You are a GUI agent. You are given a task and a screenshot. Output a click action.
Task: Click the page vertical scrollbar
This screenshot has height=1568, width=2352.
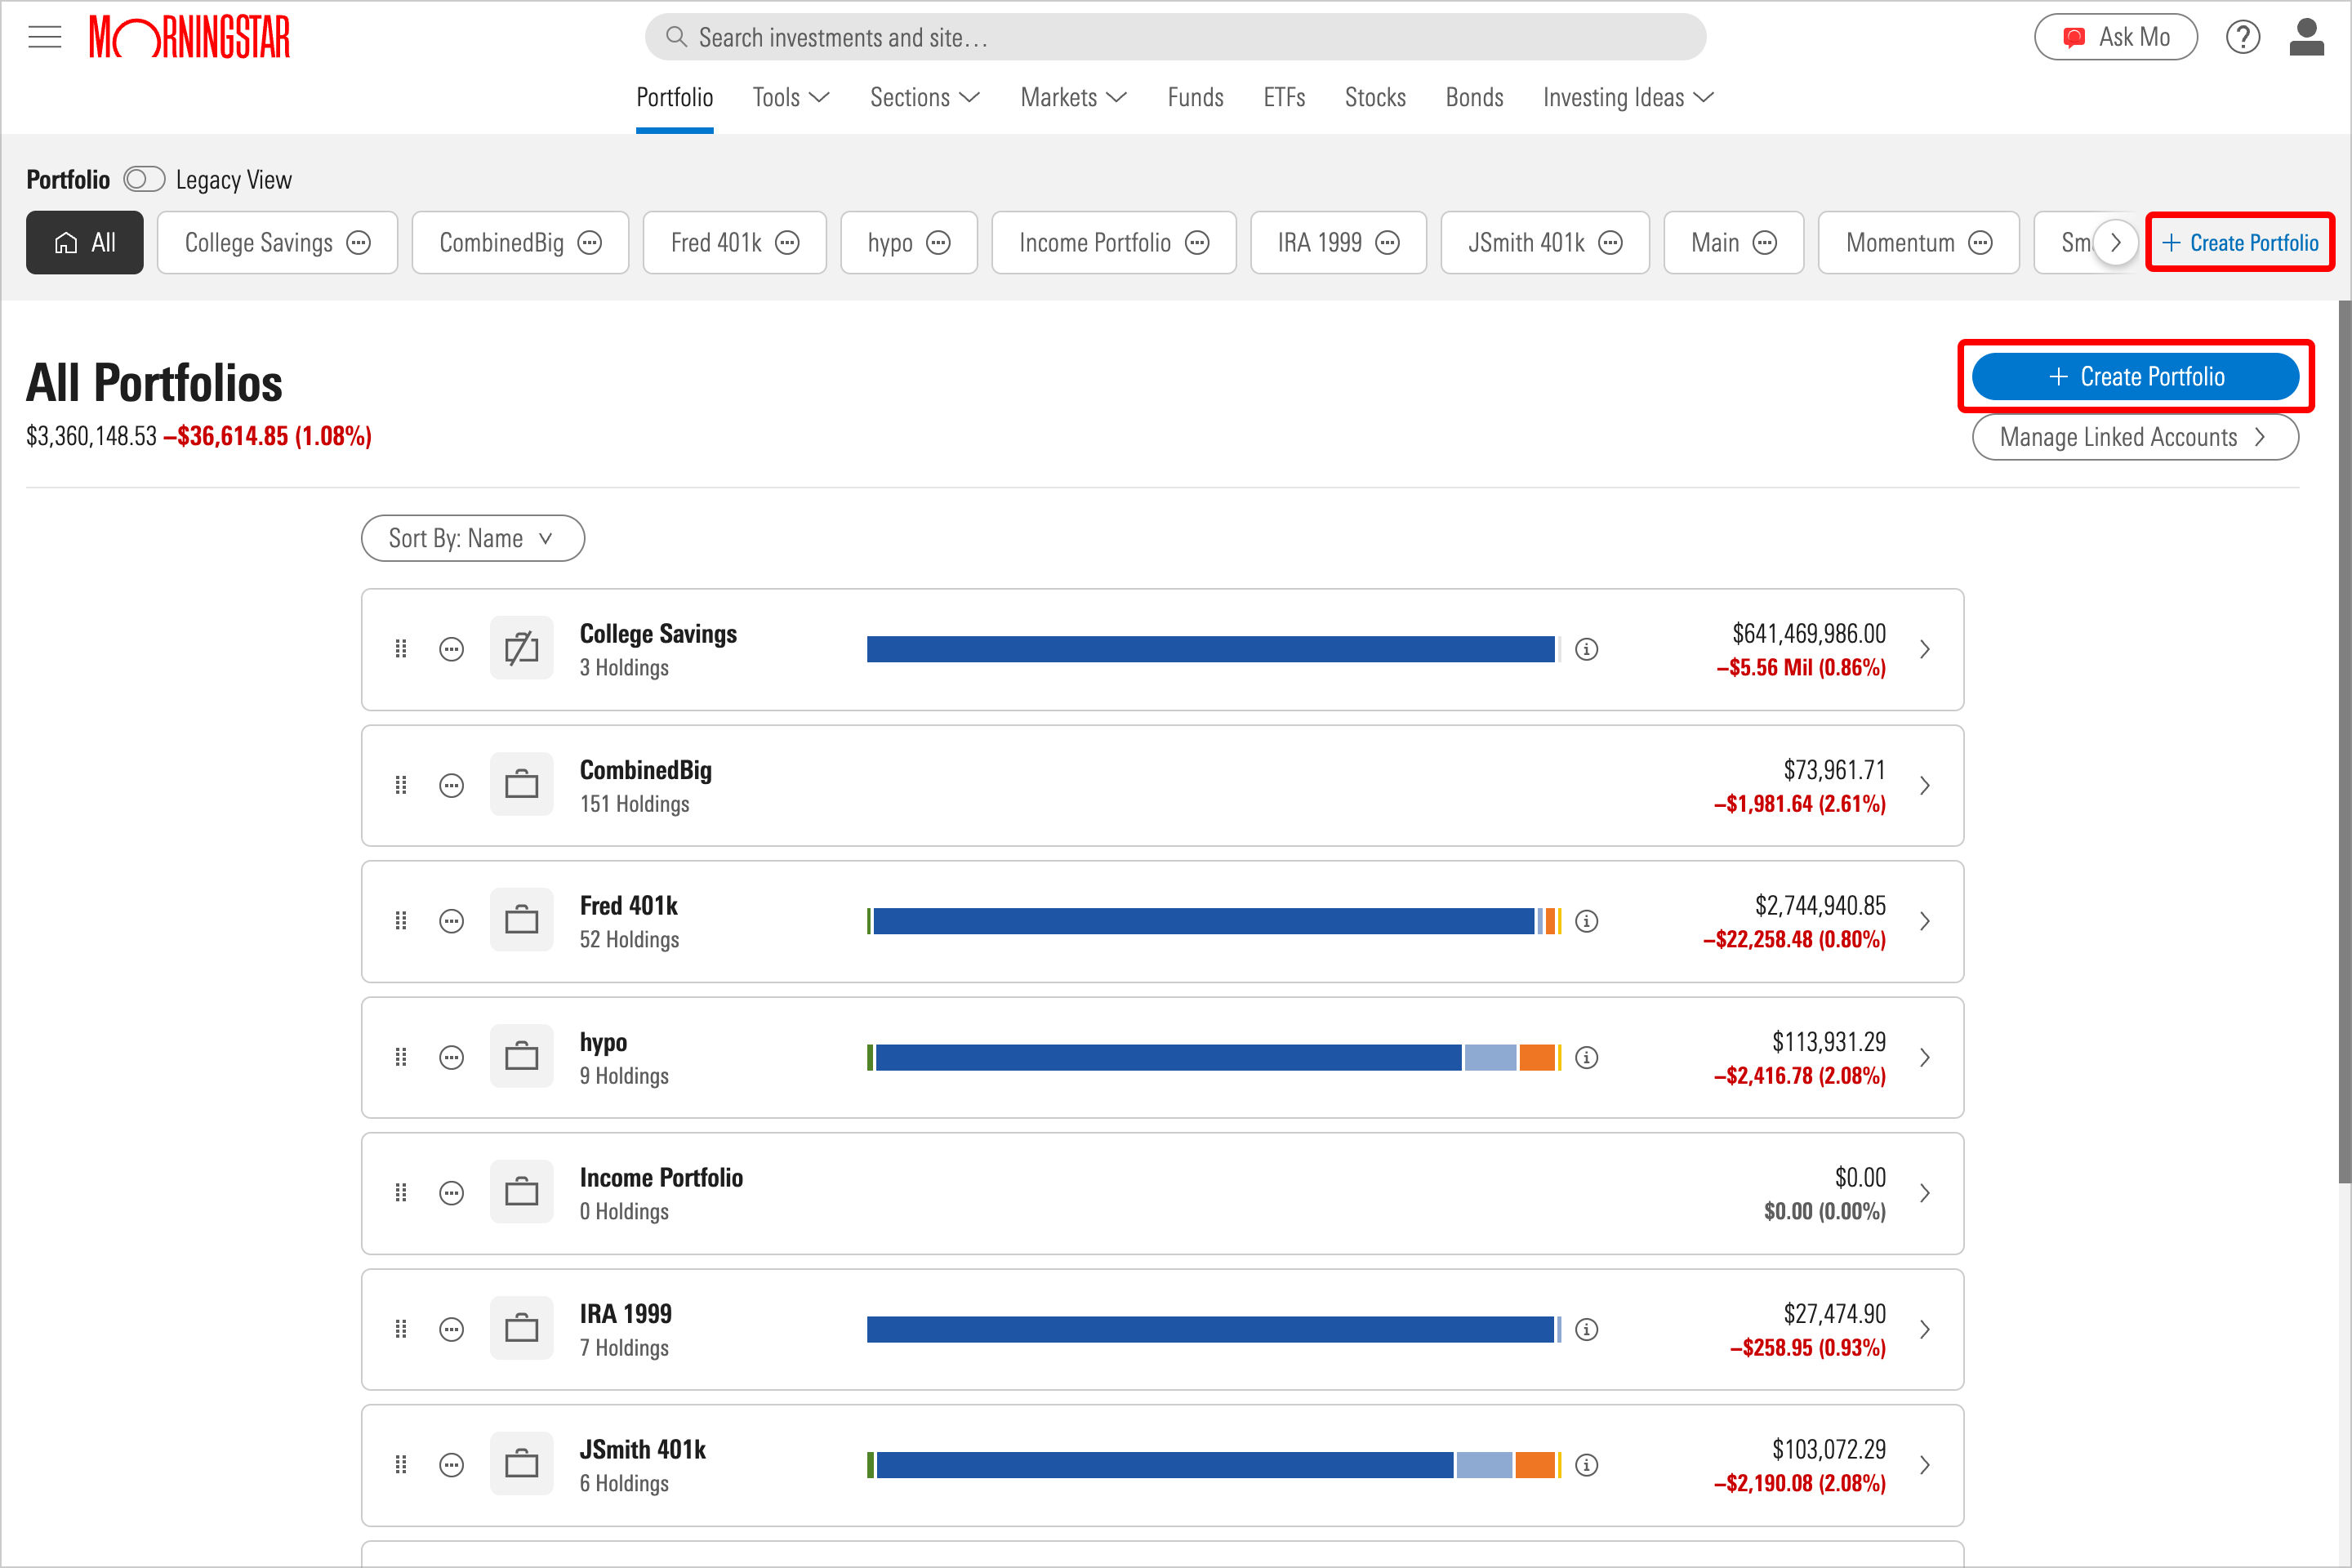click(x=2344, y=742)
